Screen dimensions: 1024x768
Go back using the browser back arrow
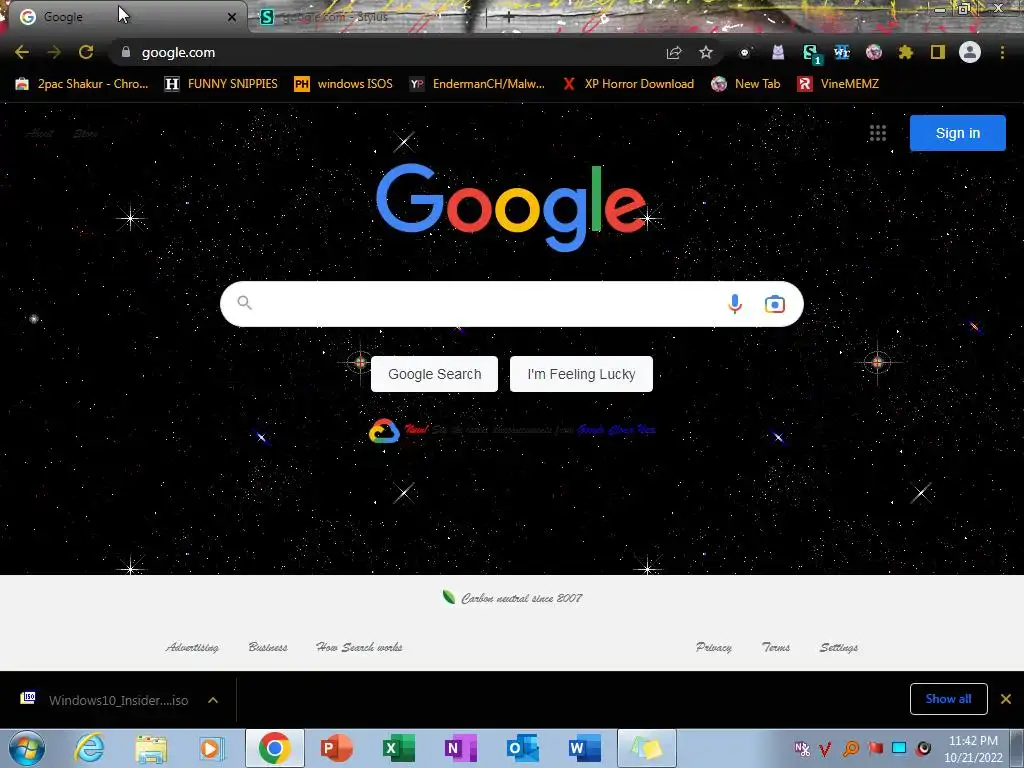coord(22,52)
